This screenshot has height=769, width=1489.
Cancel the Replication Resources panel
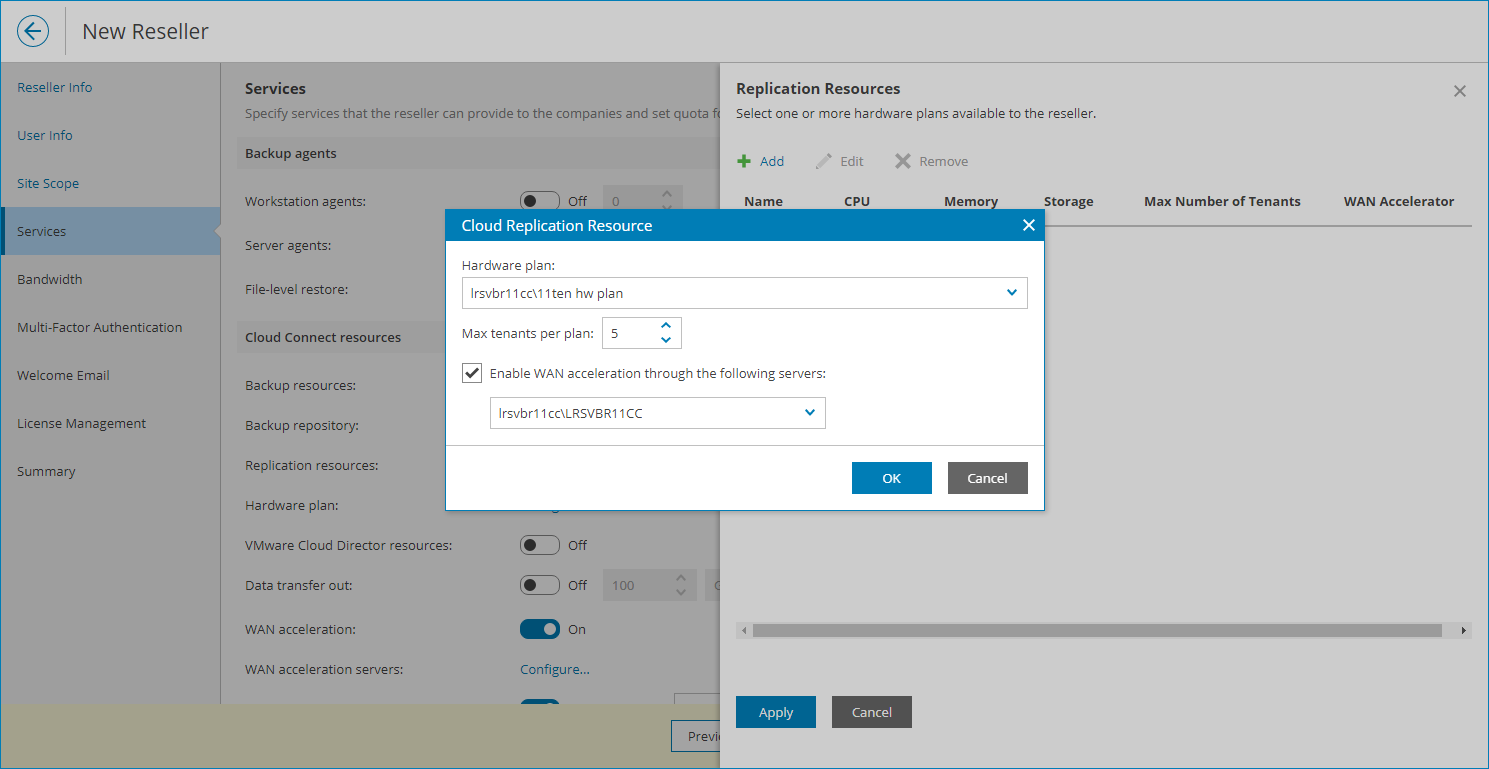tap(872, 712)
